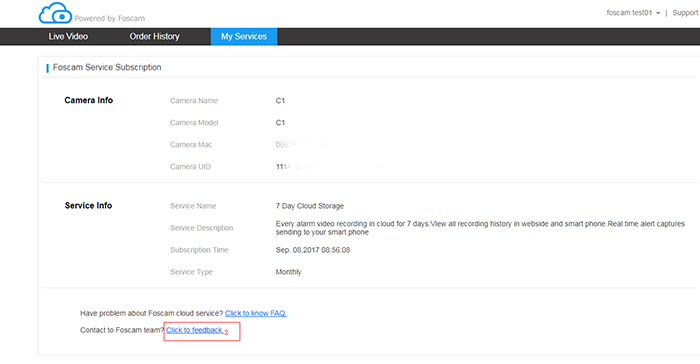Click the blurred Camera Mac value
This screenshot has height=364, width=700.
point(301,145)
